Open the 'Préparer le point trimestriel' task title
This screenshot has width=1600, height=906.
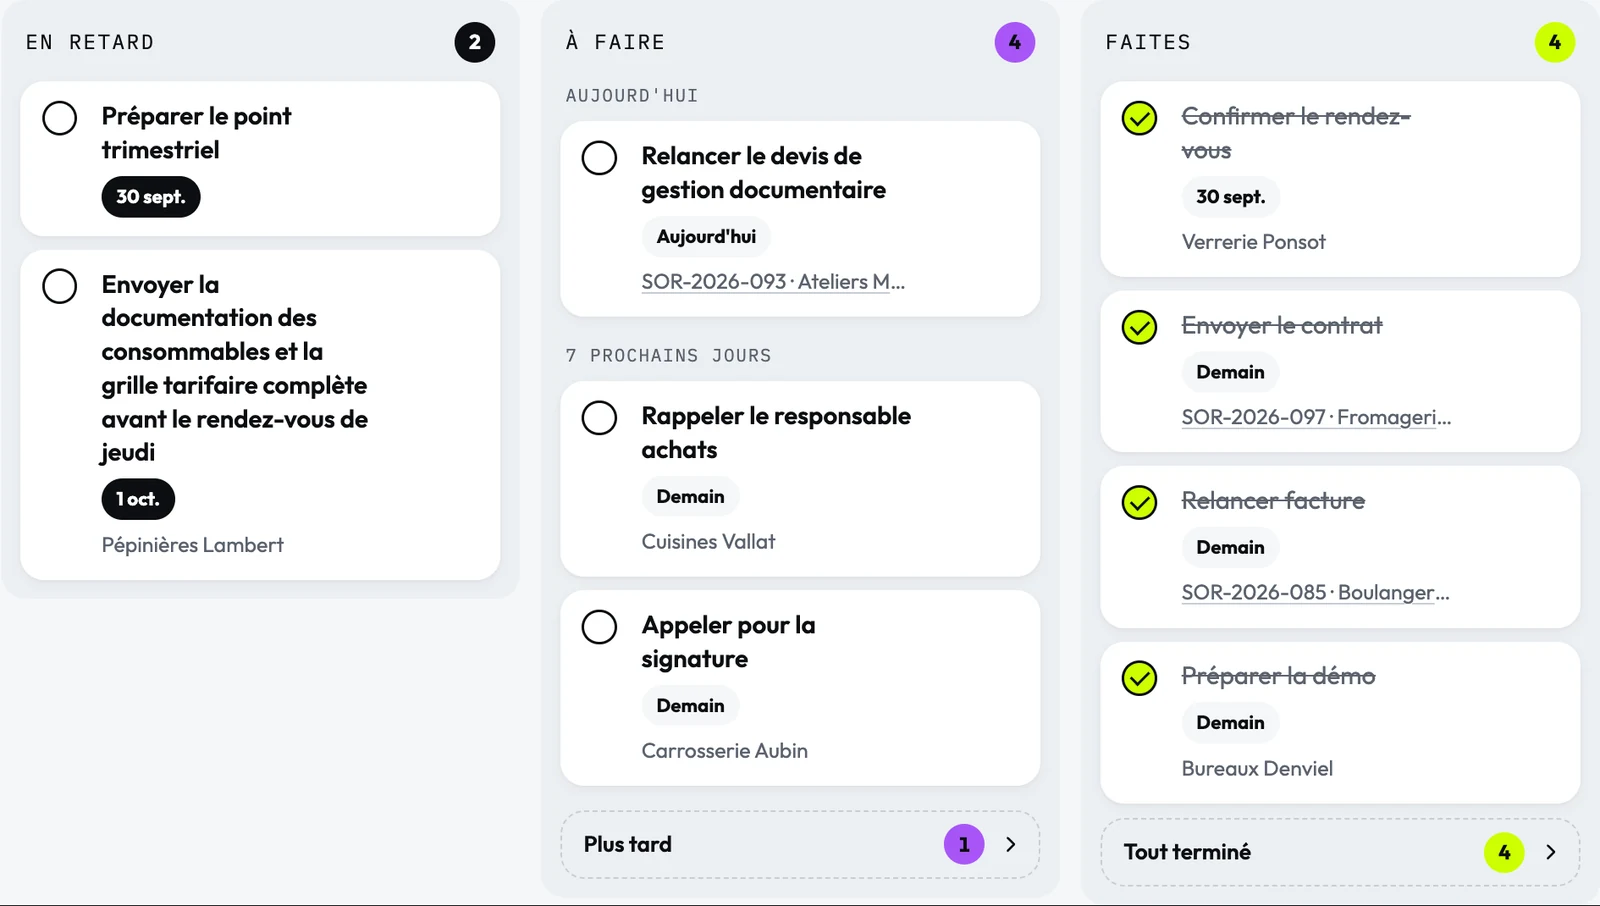point(196,133)
